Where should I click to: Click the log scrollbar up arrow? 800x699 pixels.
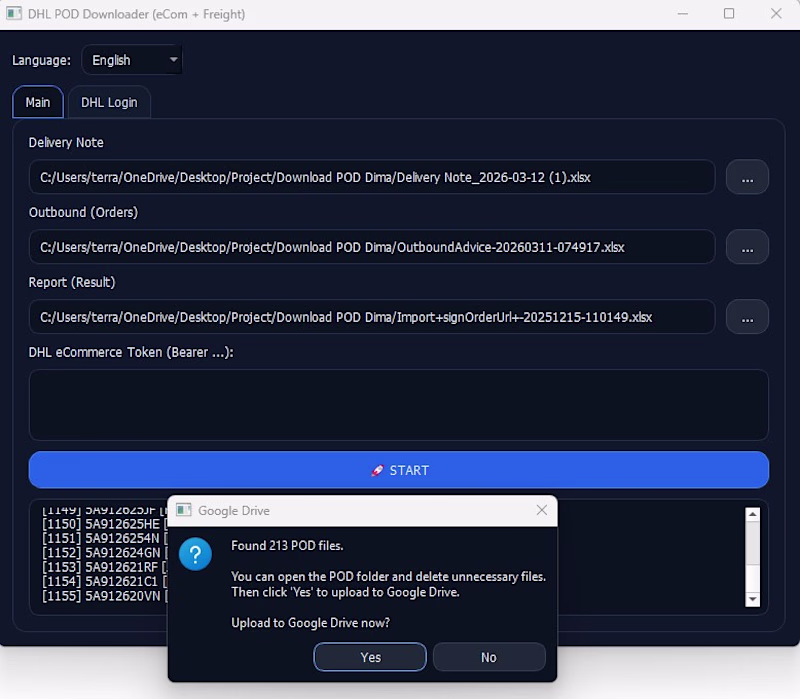click(x=753, y=514)
